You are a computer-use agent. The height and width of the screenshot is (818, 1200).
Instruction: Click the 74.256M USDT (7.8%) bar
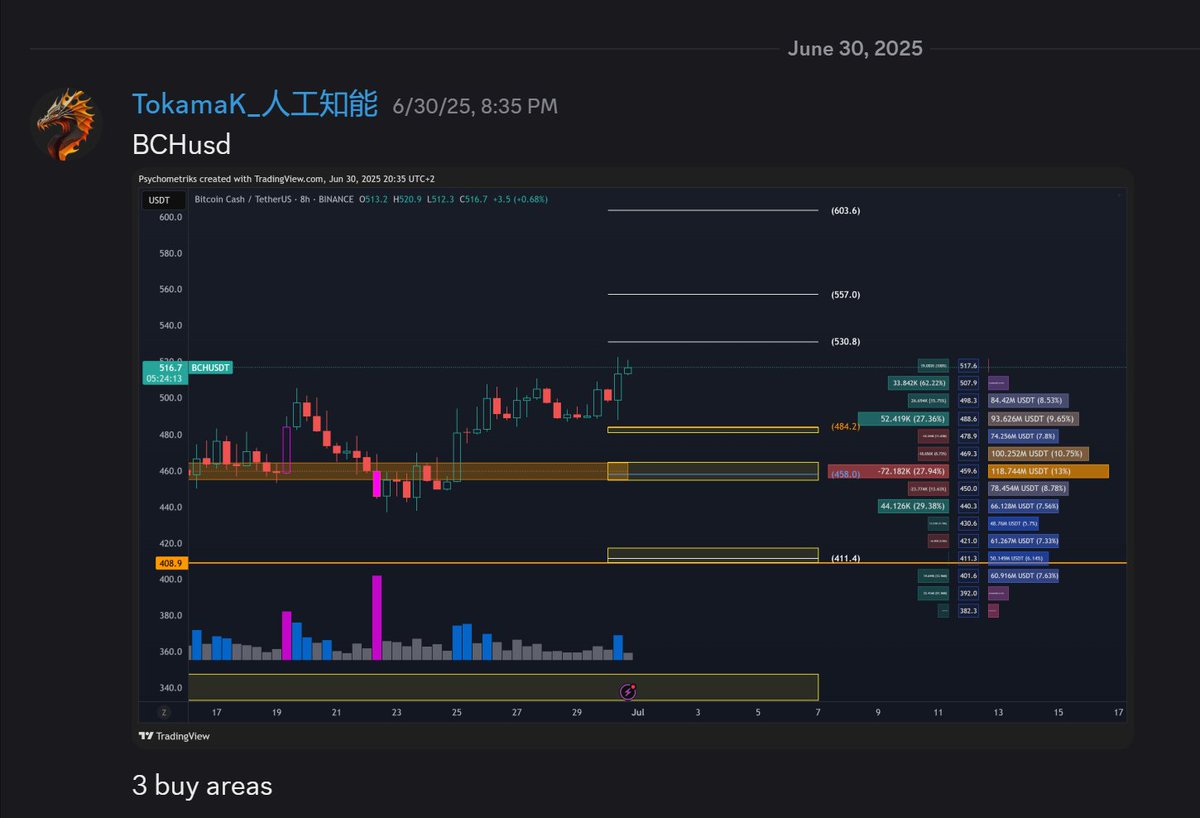(1025, 436)
